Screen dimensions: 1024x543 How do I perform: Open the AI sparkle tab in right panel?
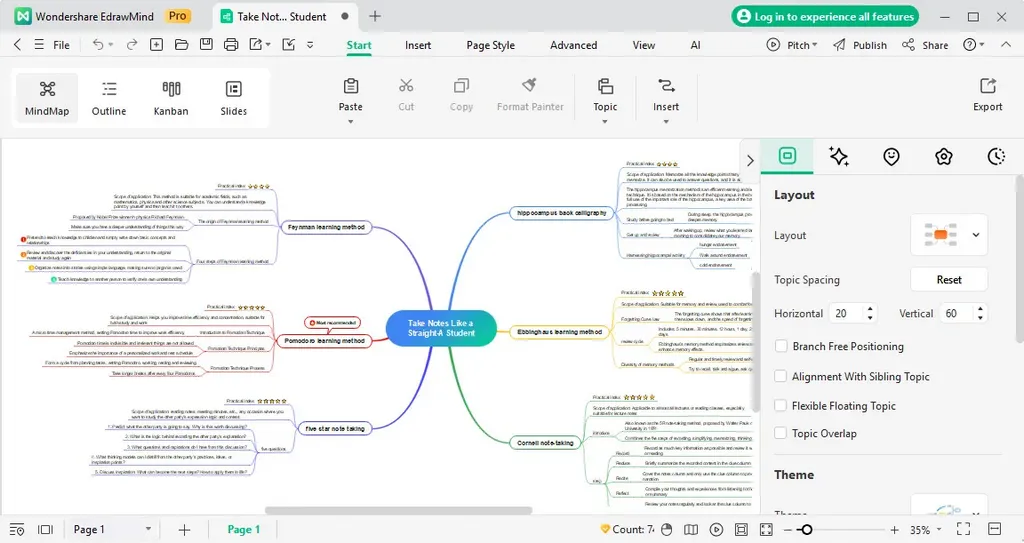tap(839, 156)
